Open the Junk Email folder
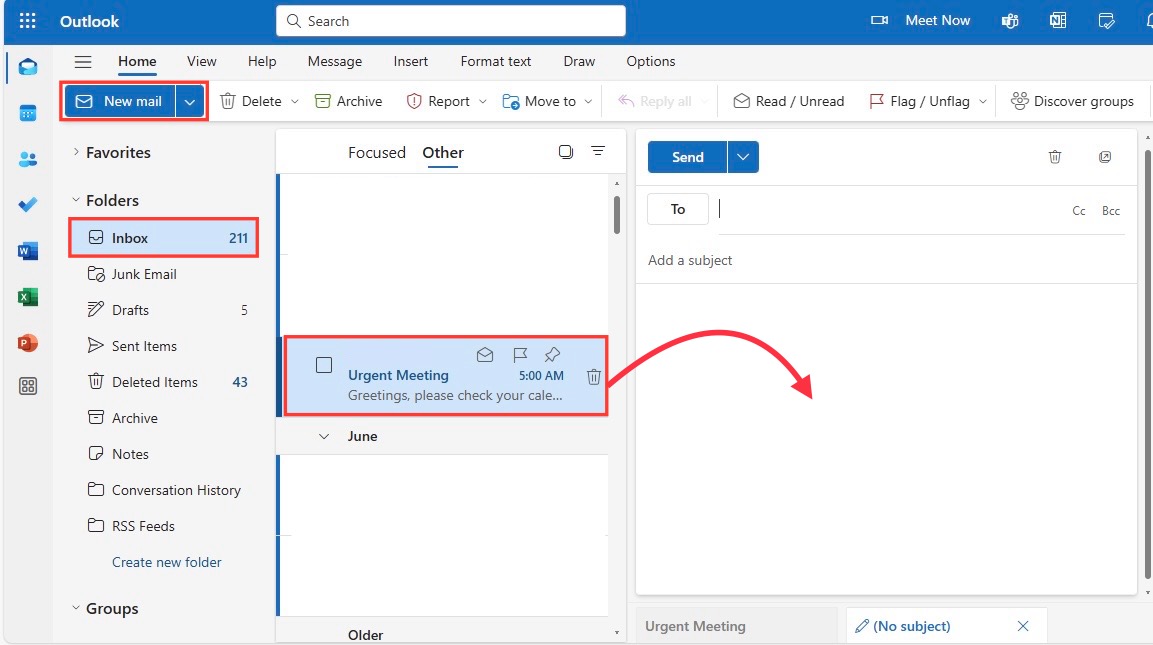The width and height of the screenshot is (1153, 645). [x=164, y=274]
